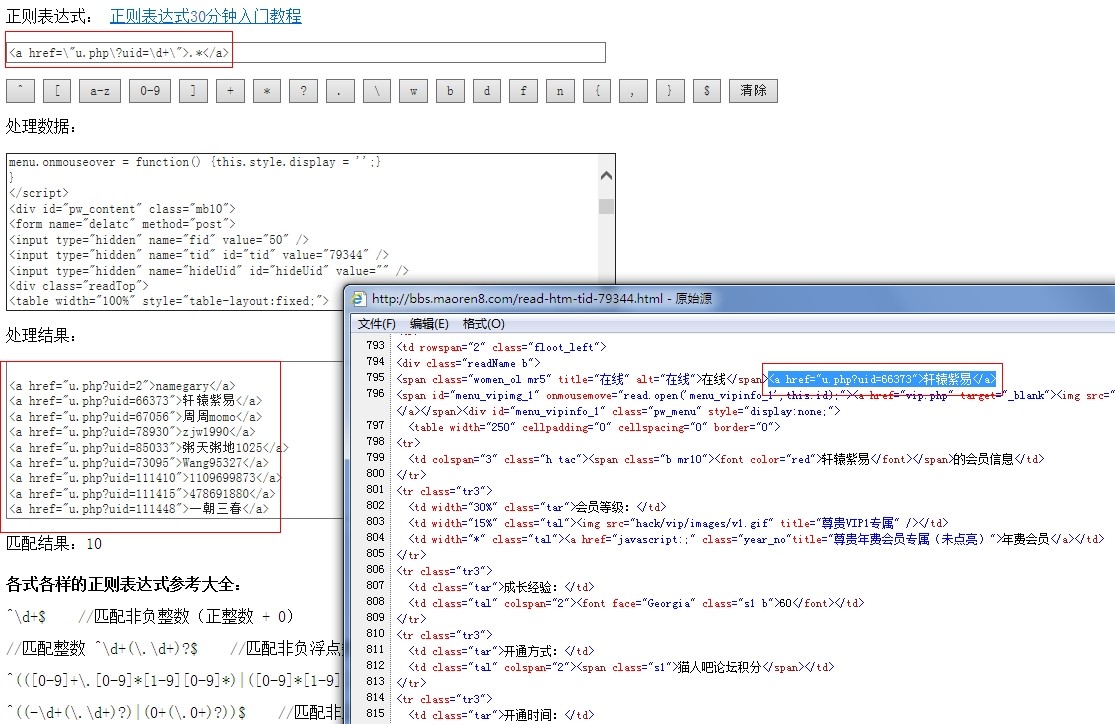Screen dimensions: 1115x724
Task: Click the form name="delatc" line in textarea
Action: click(122, 224)
